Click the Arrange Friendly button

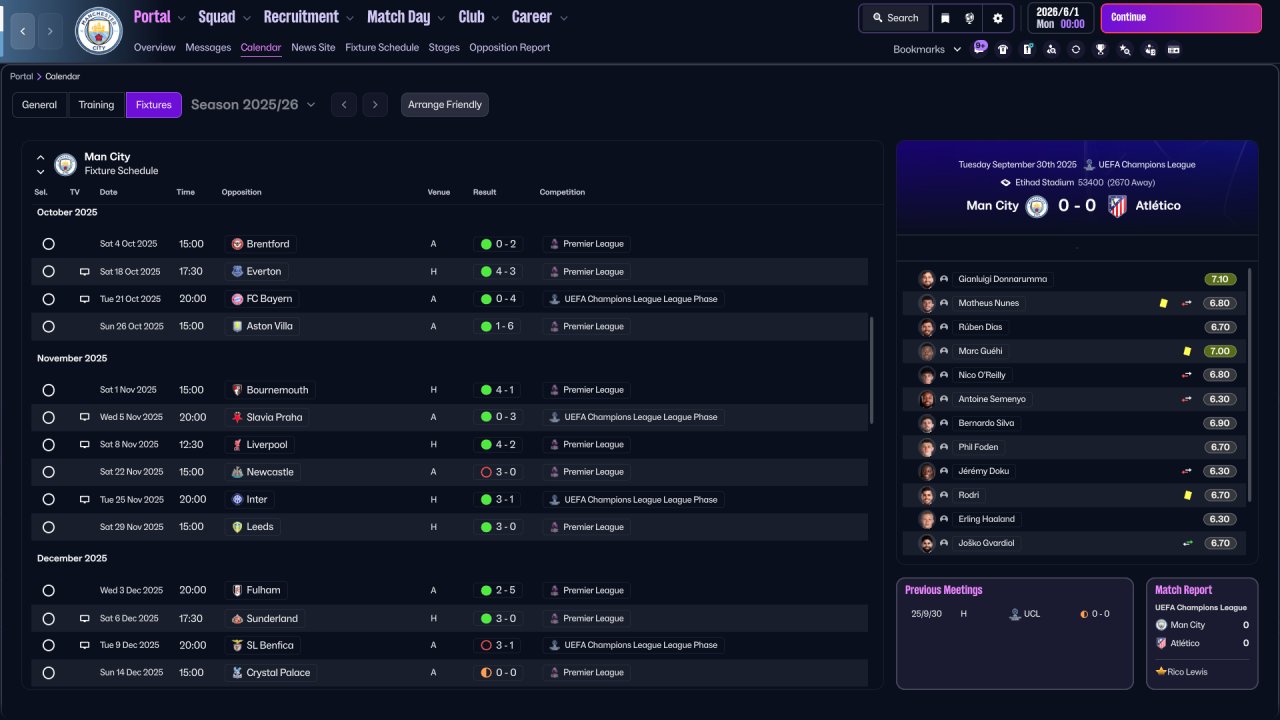coord(445,105)
